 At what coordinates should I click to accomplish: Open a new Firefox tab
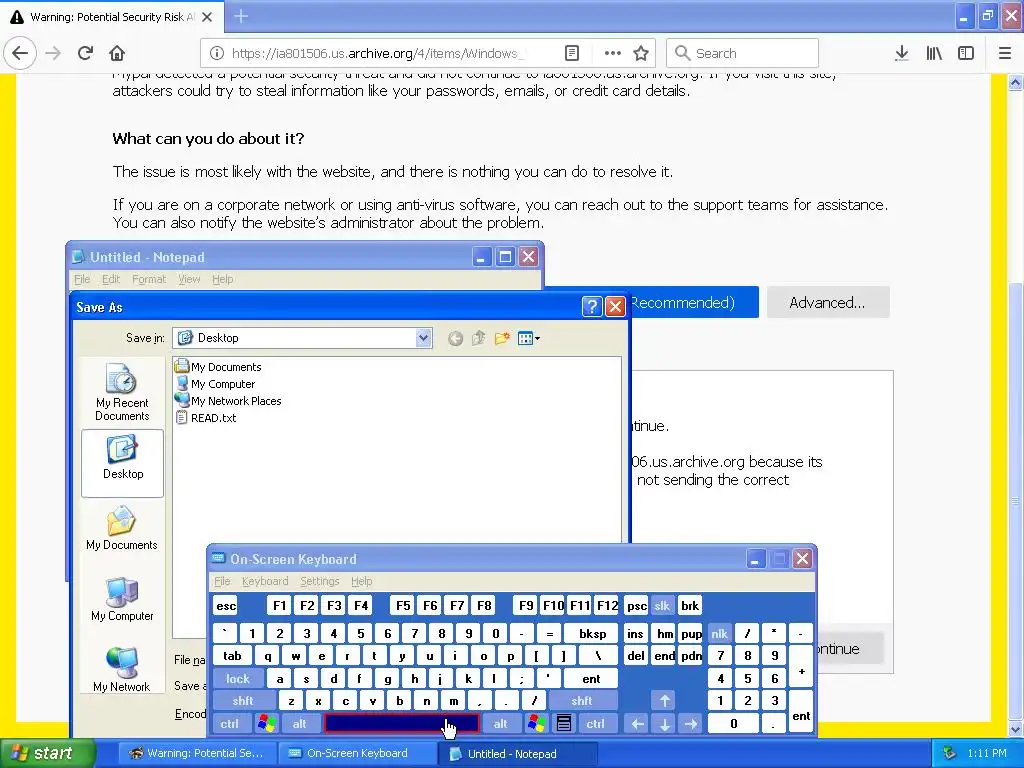(241, 16)
